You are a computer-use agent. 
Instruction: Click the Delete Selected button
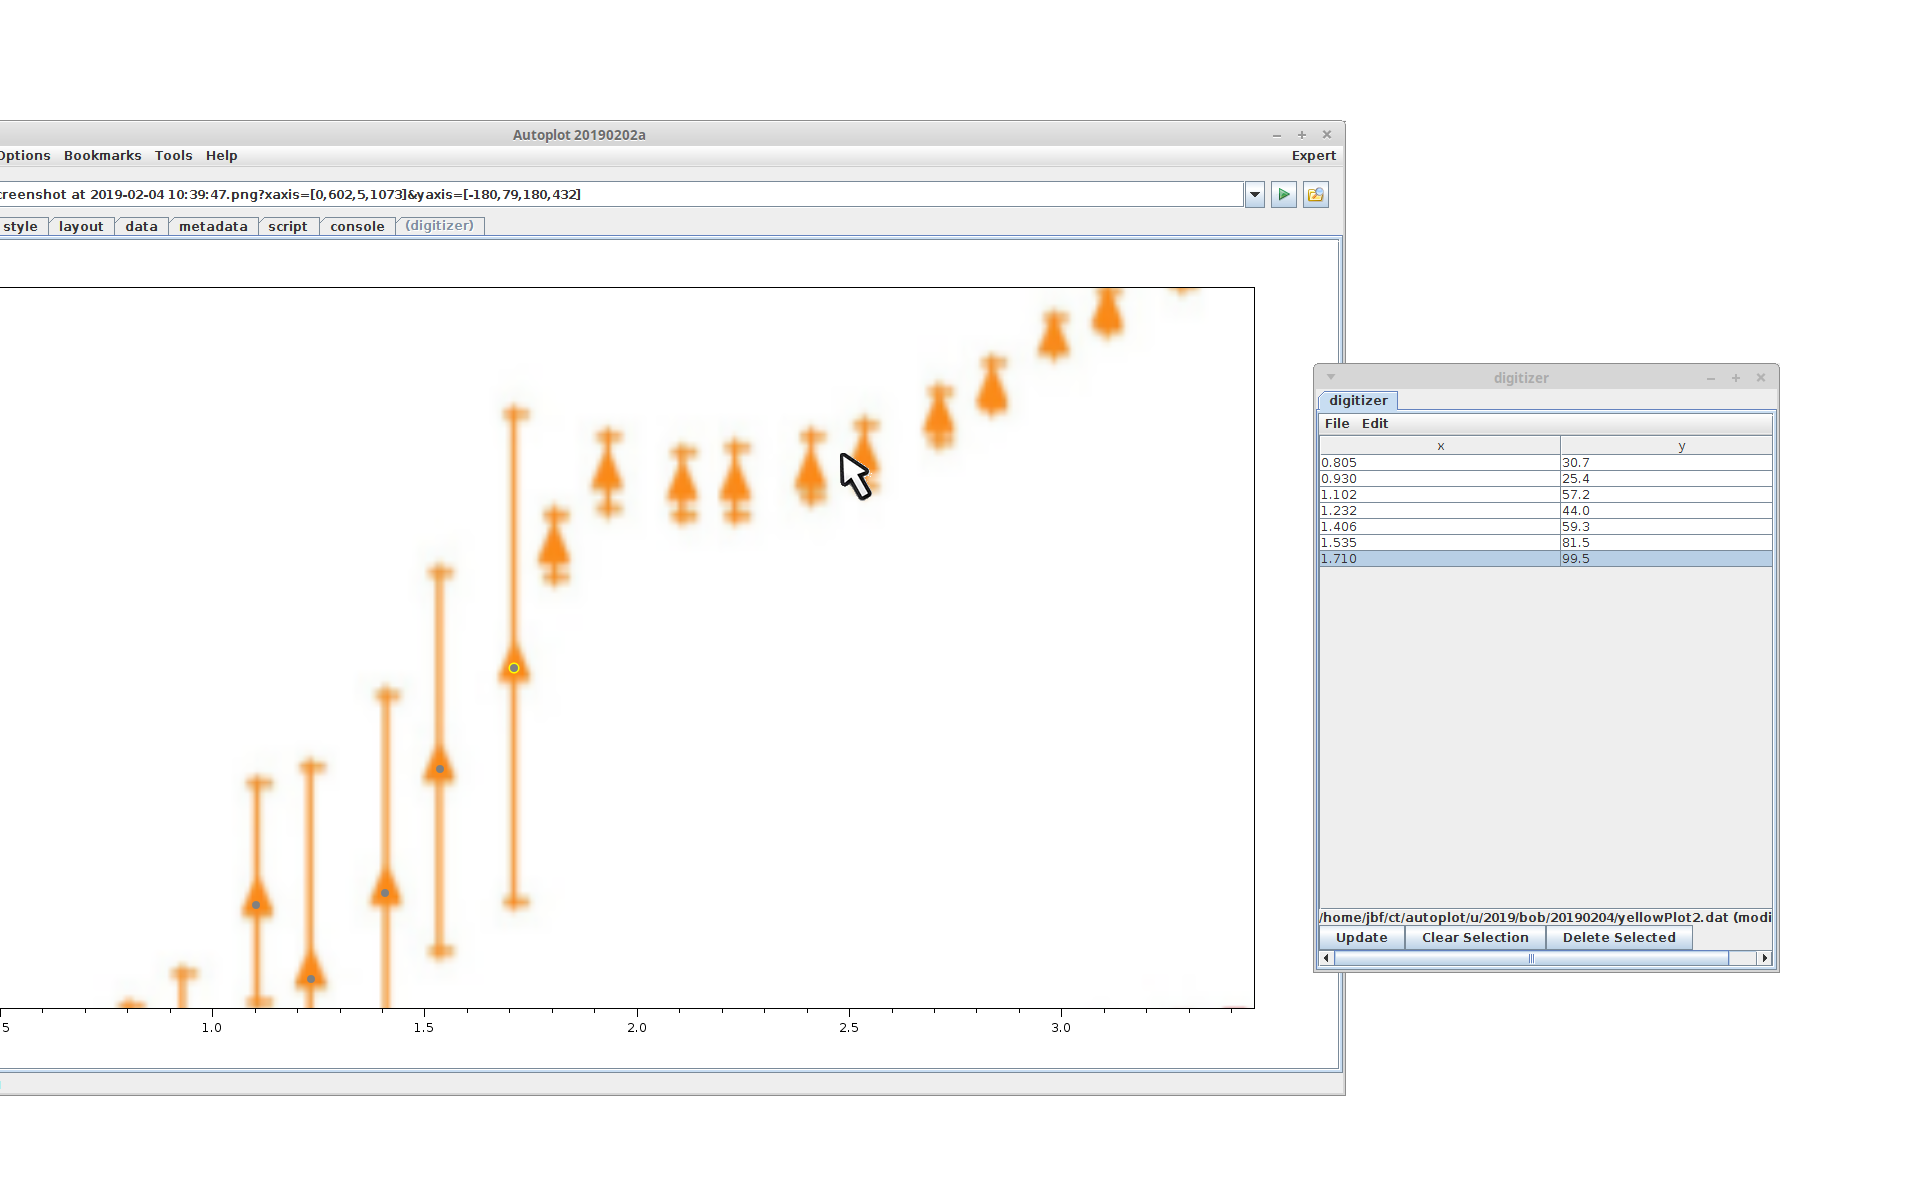pos(1619,938)
